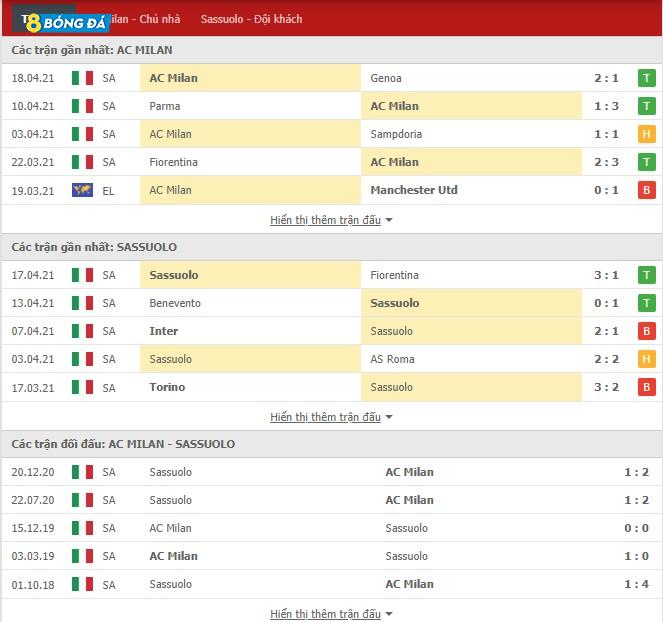The width and height of the screenshot is (663, 622).
Task: Click red B badge for Inter match
Action: (647, 331)
